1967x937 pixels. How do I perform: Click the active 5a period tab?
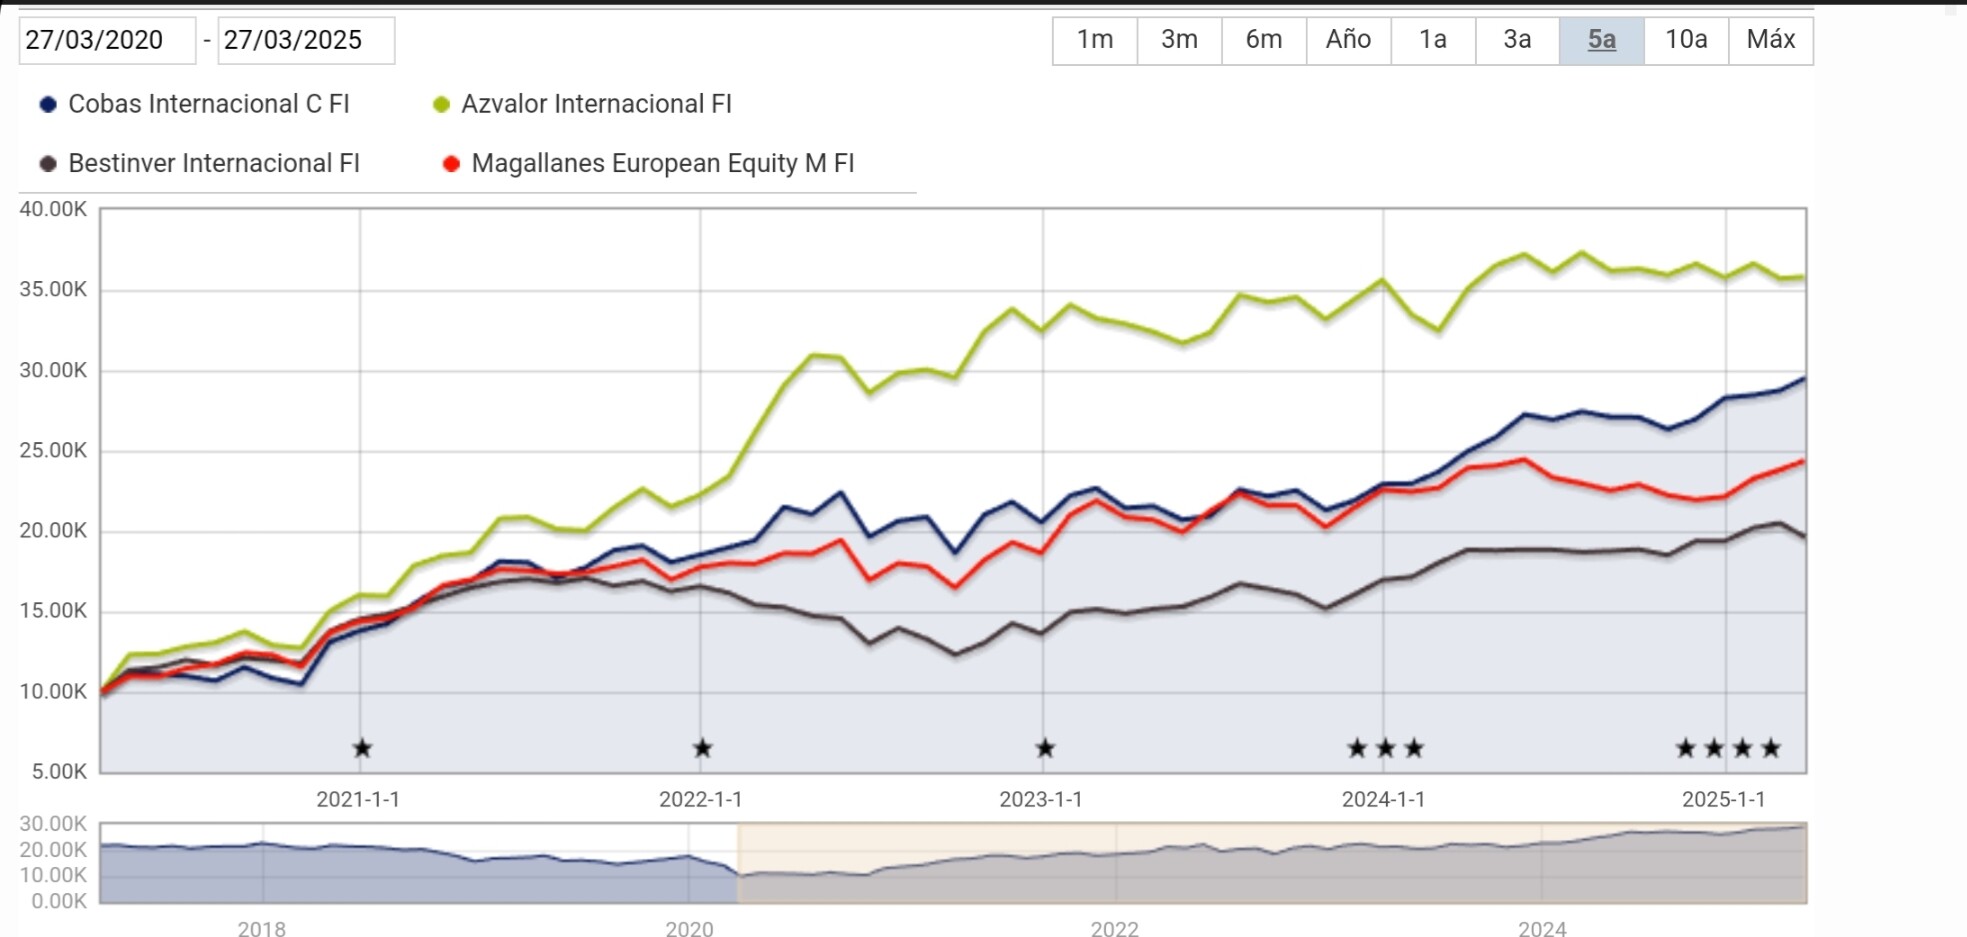[1602, 40]
